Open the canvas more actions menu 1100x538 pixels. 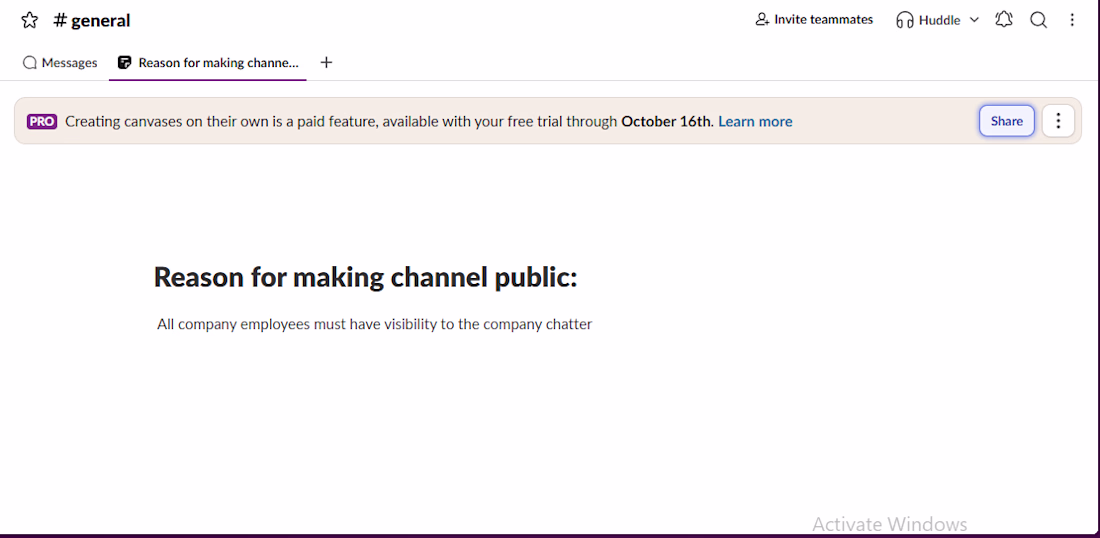[1058, 121]
